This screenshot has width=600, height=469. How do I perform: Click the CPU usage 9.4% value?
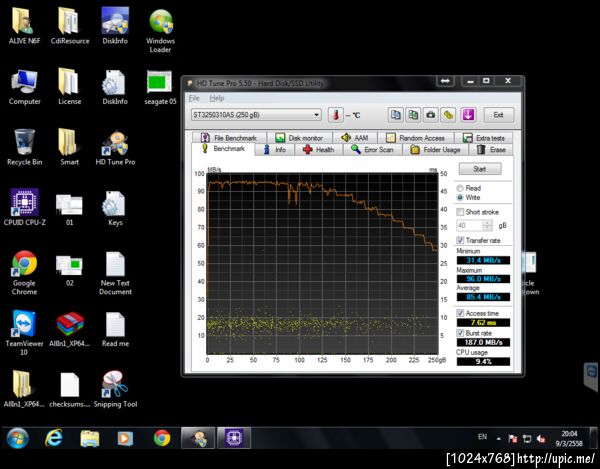pyautogui.click(x=483, y=362)
